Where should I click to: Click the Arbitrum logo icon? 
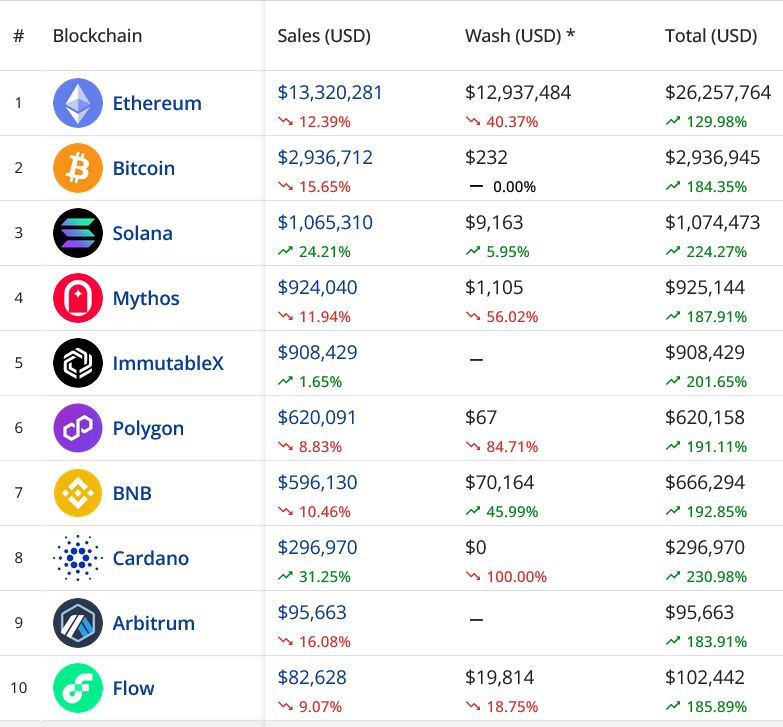click(78, 623)
